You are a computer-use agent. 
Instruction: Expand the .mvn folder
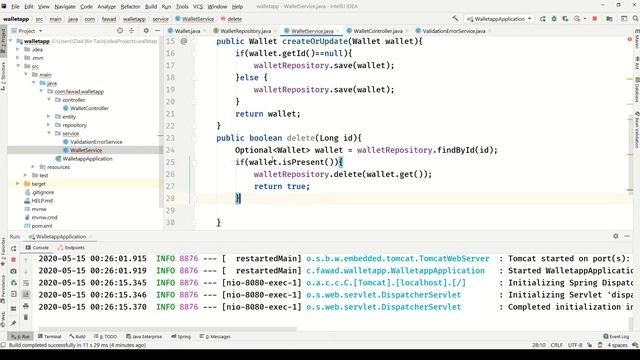coord(18,58)
